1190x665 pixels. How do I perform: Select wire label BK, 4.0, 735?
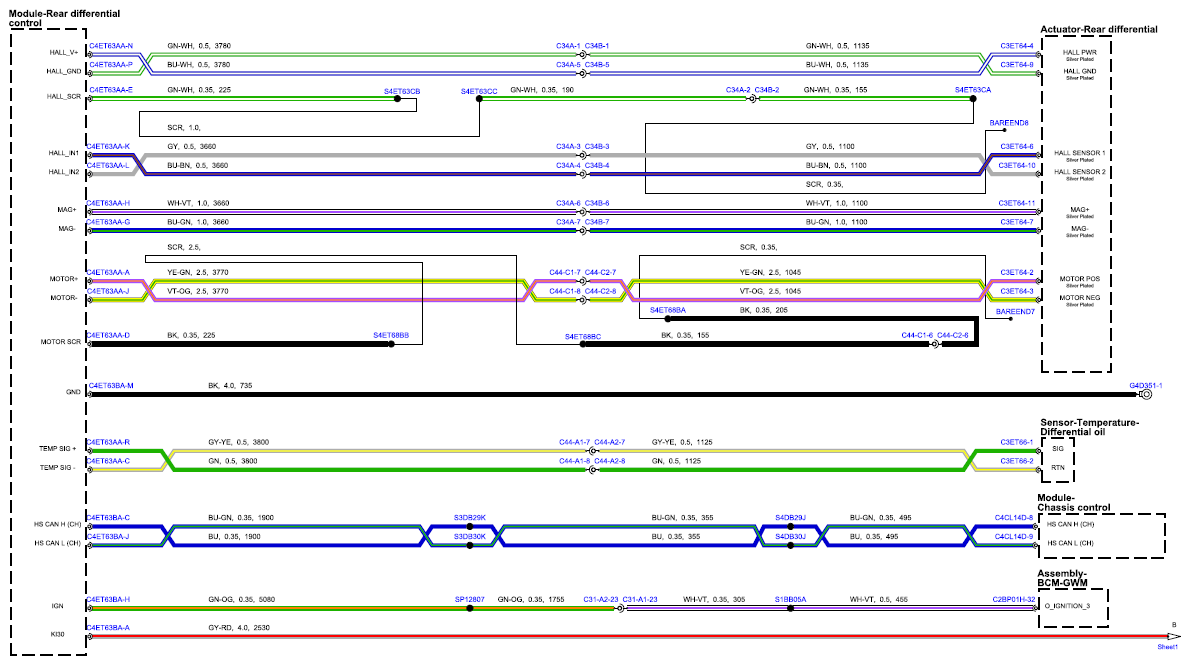230,386
